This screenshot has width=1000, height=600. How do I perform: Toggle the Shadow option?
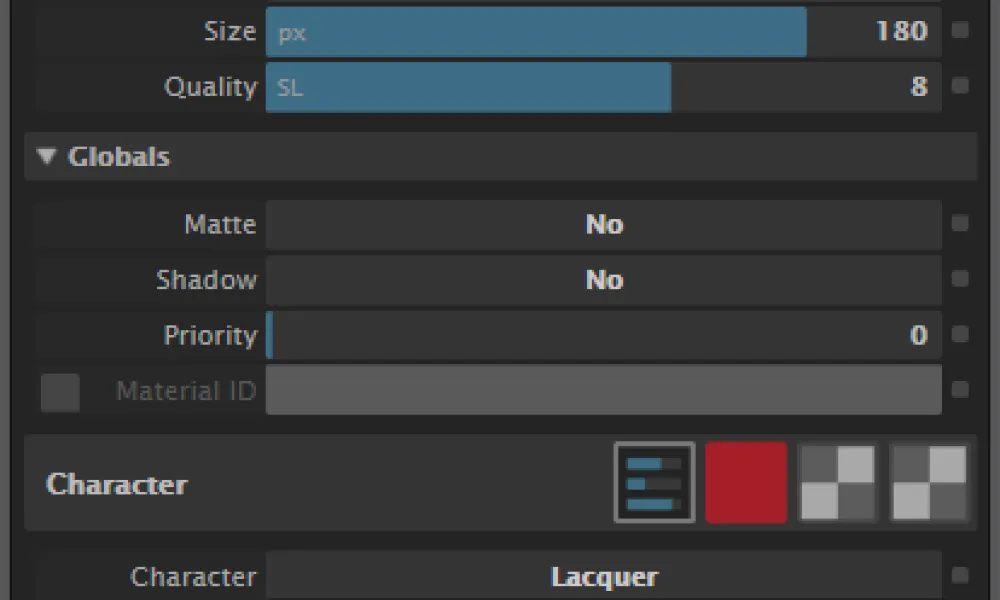coord(603,280)
